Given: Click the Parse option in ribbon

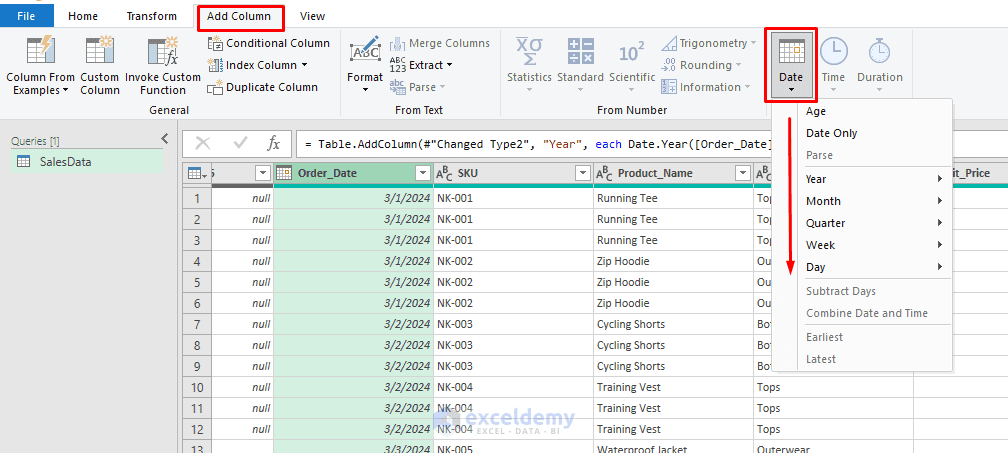Looking at the screenshot, I should 418,87.
